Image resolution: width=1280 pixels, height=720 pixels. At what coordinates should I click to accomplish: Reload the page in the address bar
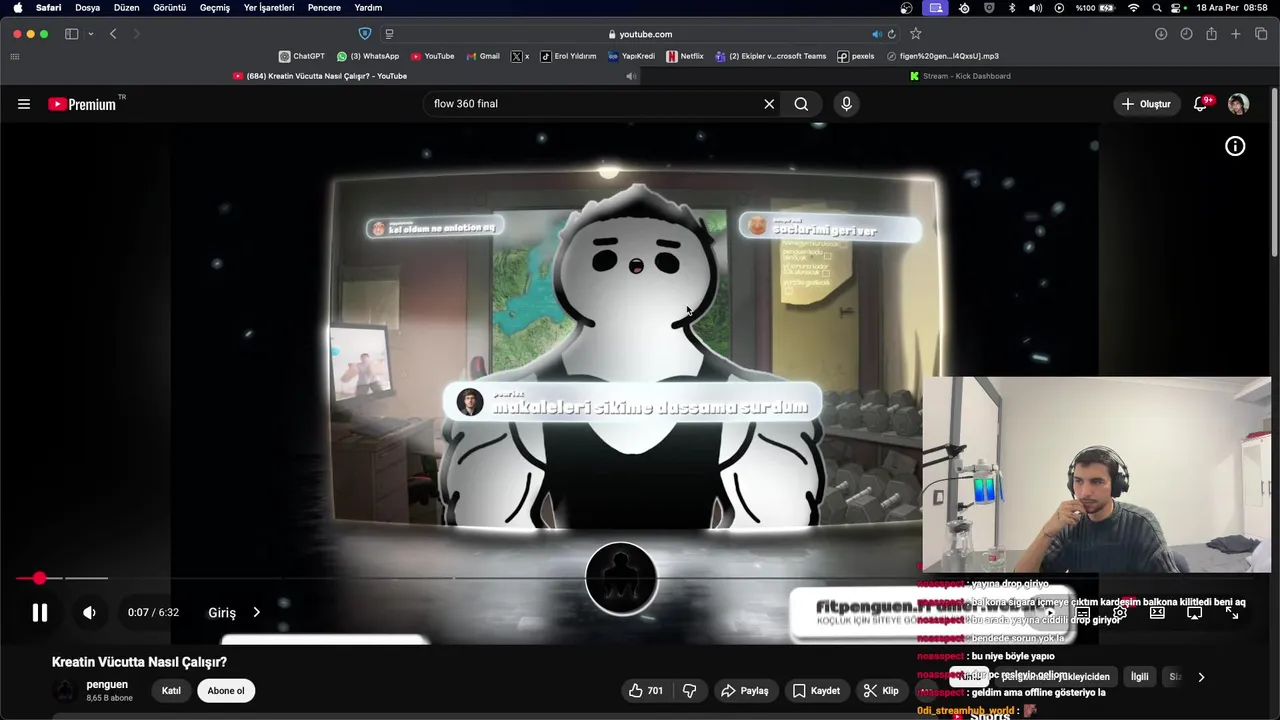(892, 34)
